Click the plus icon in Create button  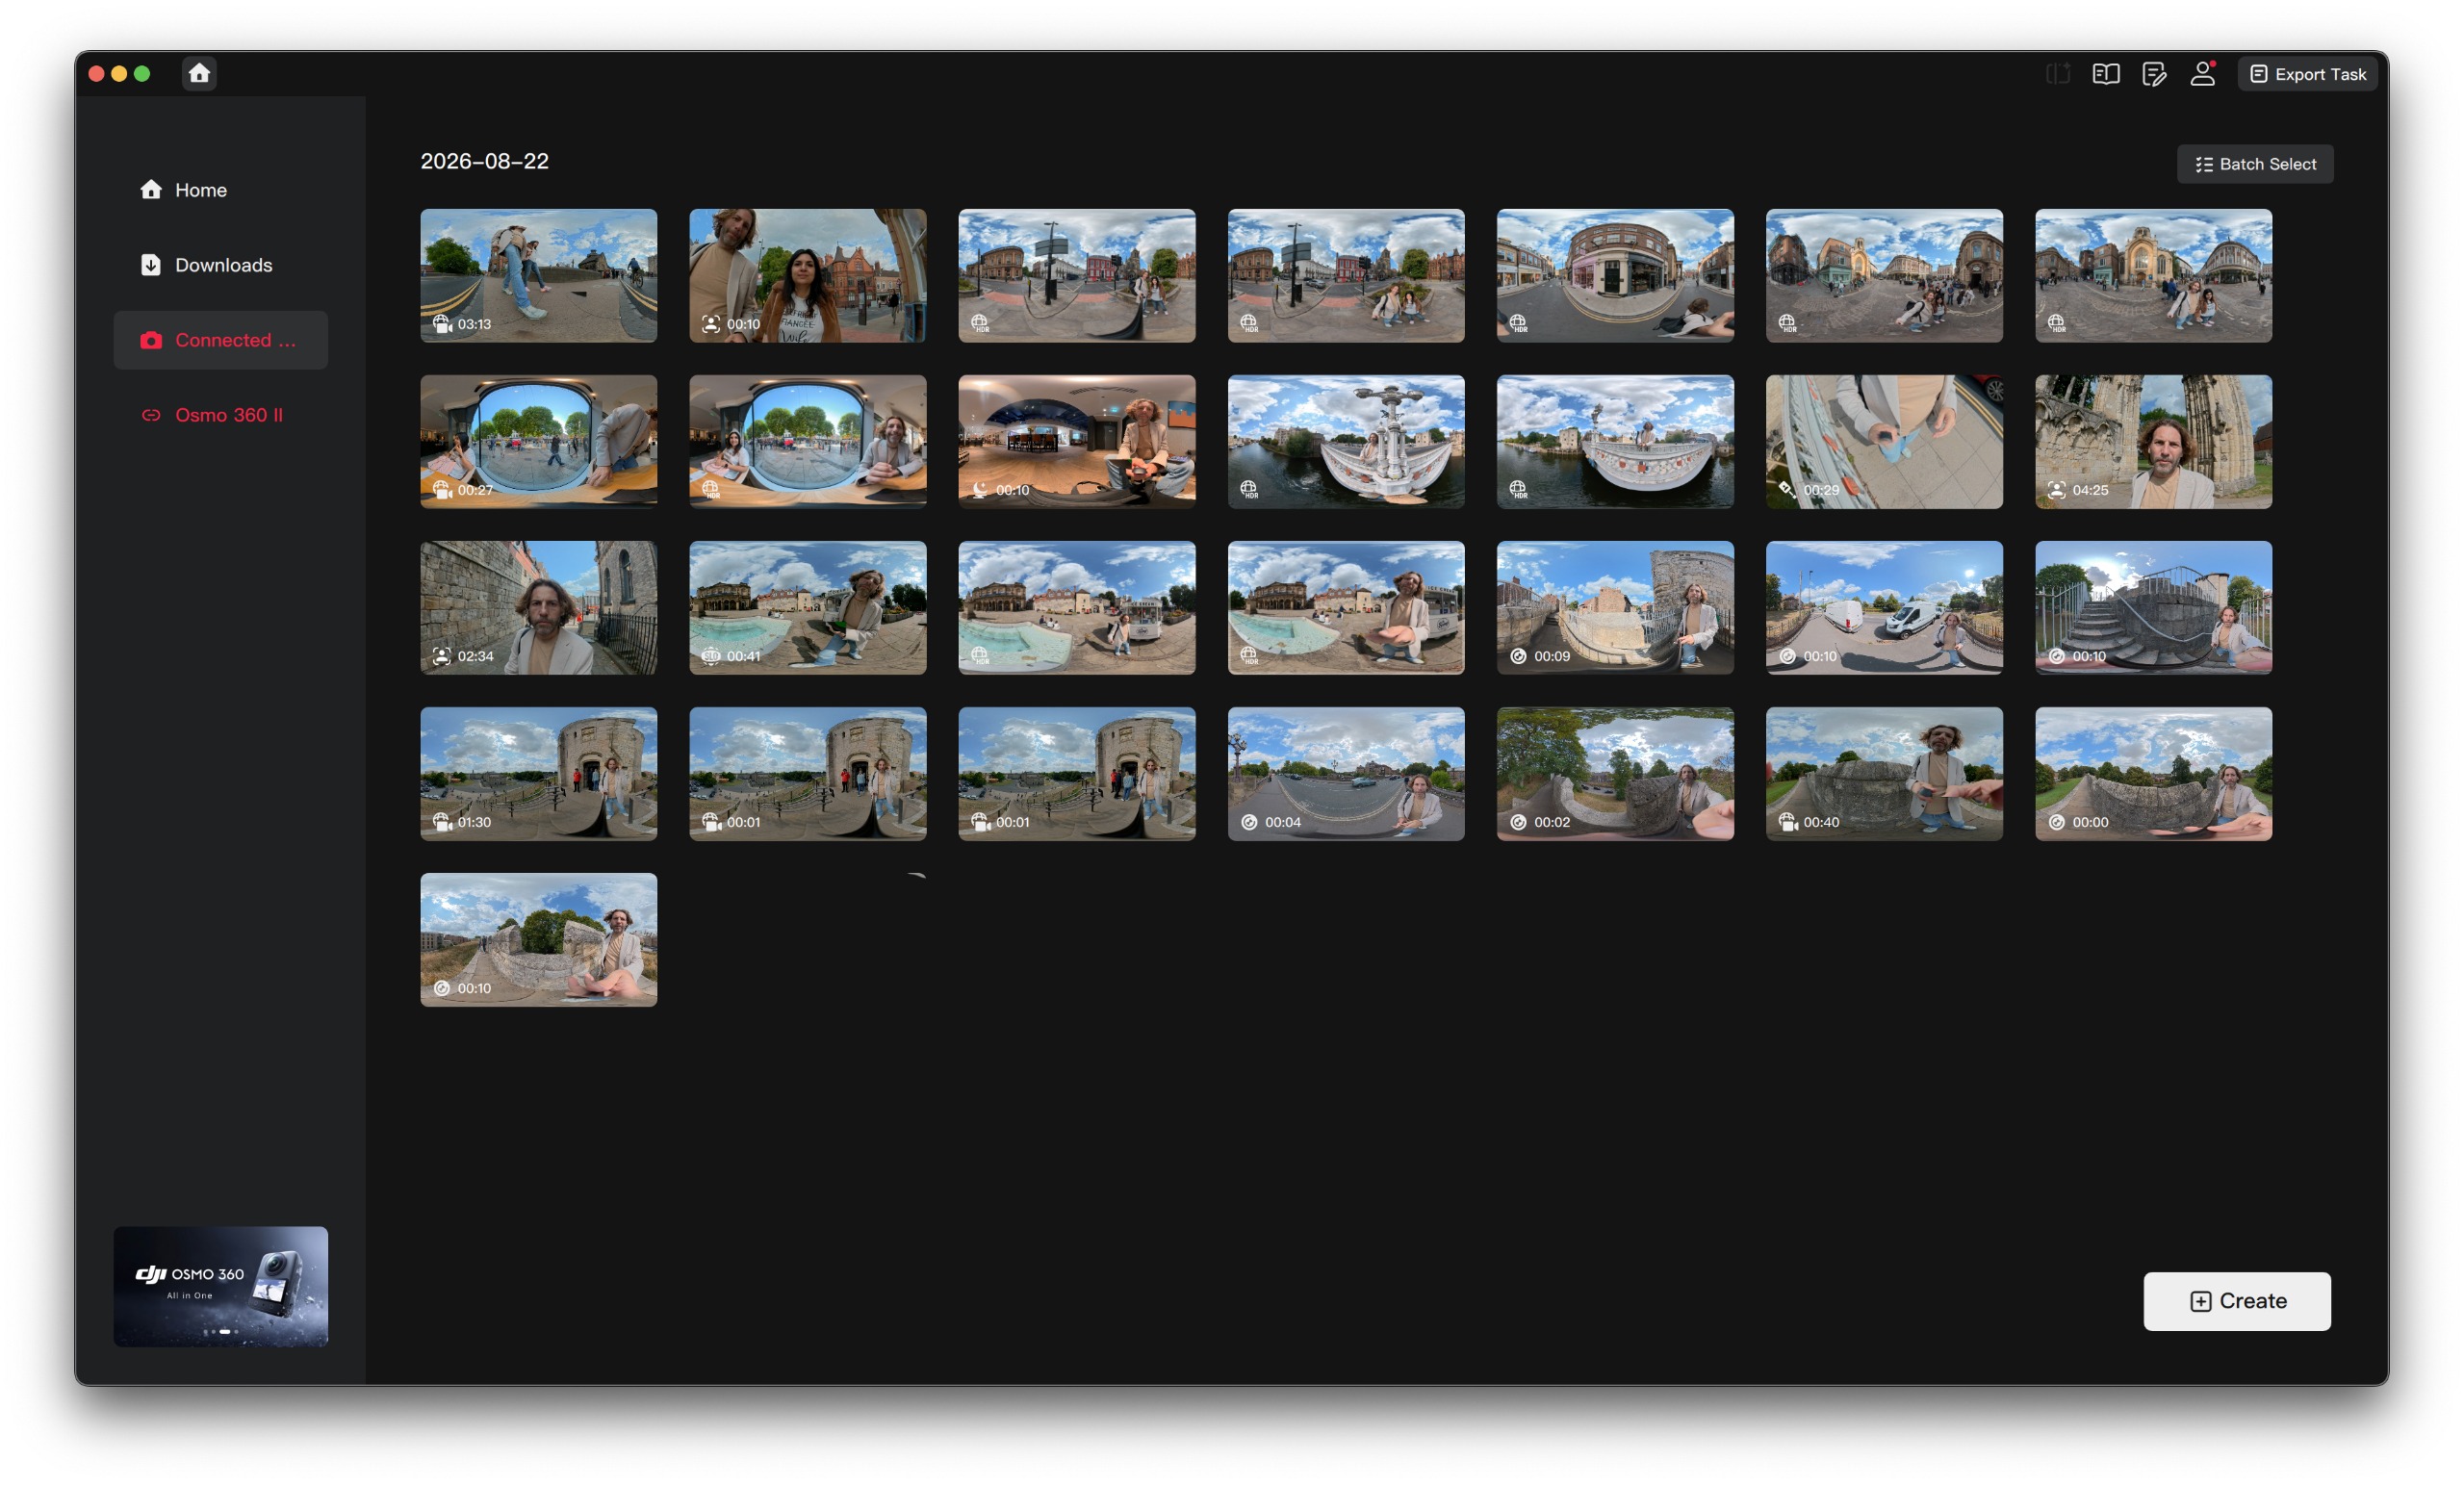(x=2200, y=1301)
